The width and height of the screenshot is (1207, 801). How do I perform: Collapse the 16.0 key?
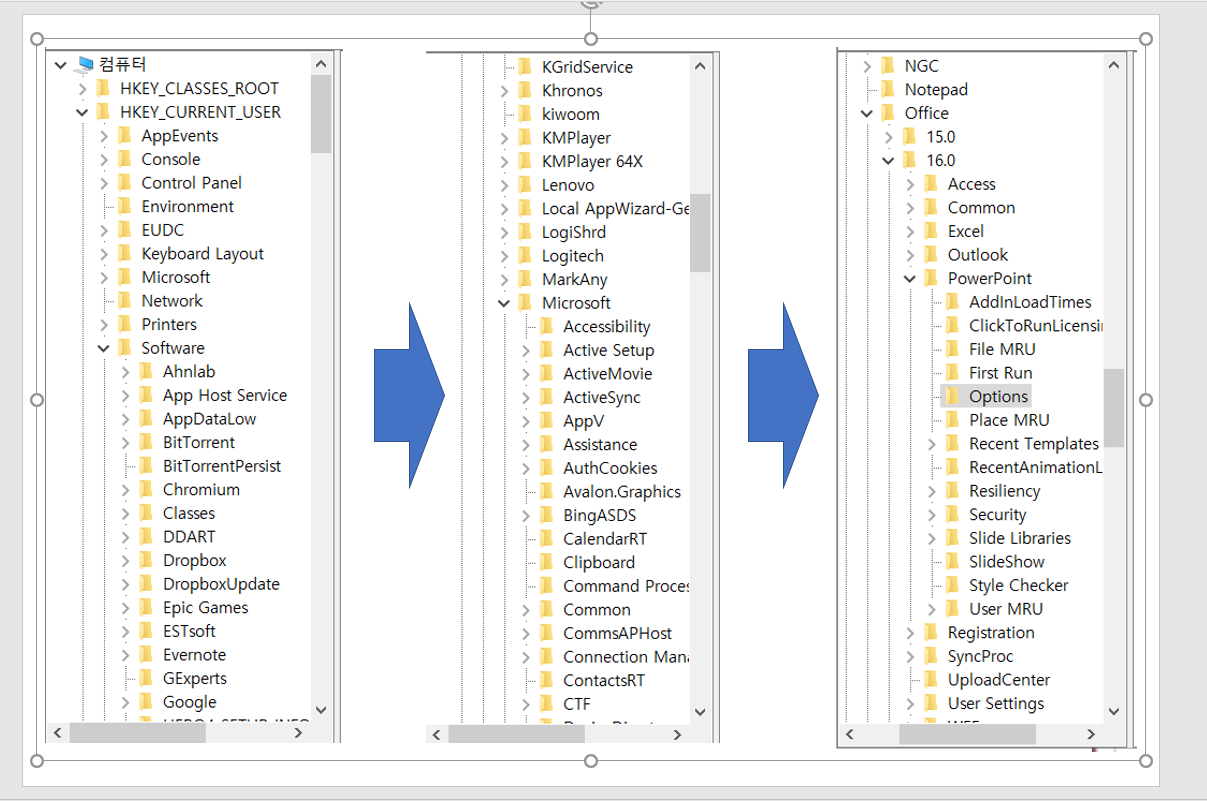click(x=888, y=160)
